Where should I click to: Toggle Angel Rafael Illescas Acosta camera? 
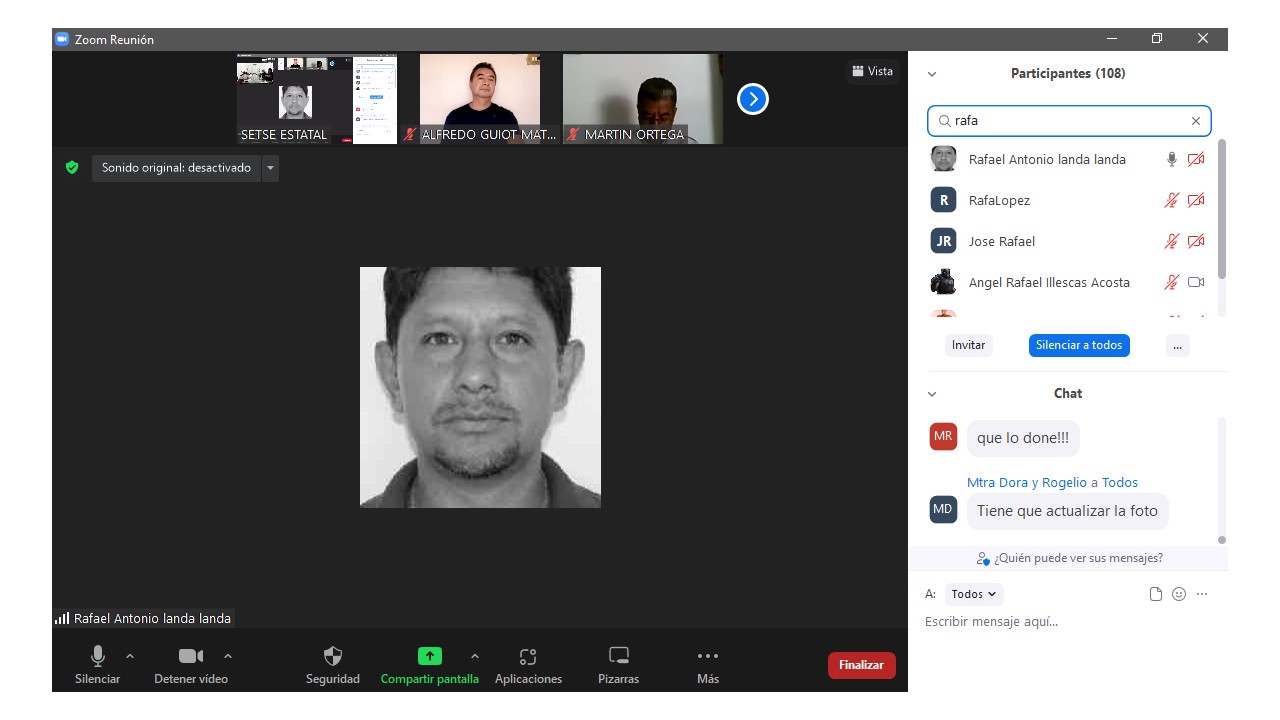click(1196, 282)
